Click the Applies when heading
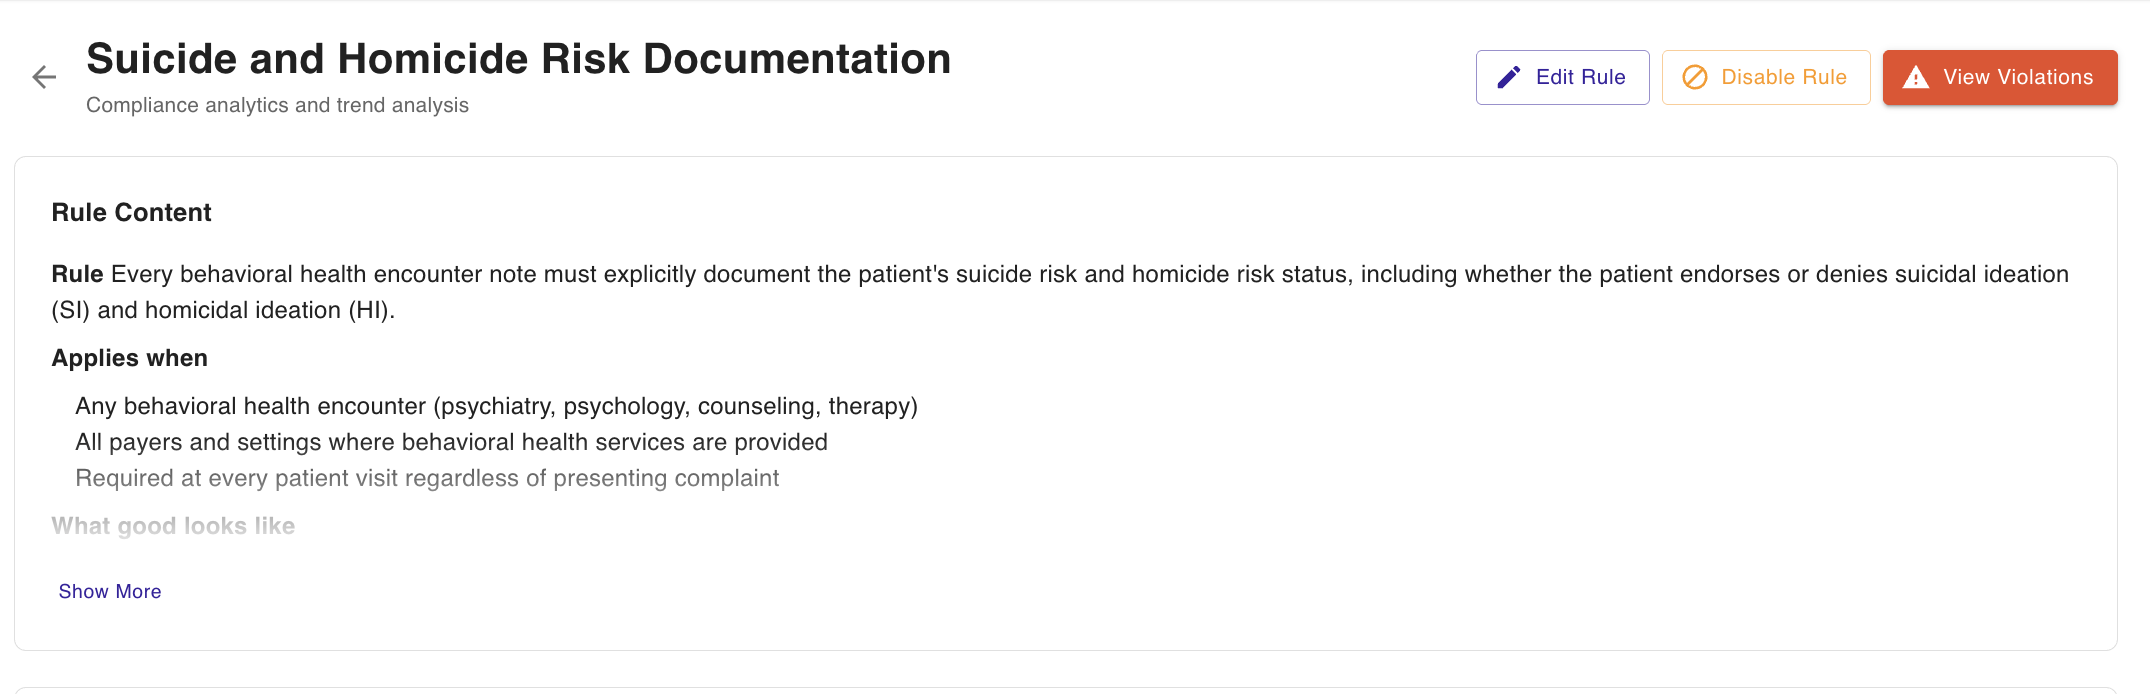2150x694 pixels. pyautogui.click(x=129, y=358)
